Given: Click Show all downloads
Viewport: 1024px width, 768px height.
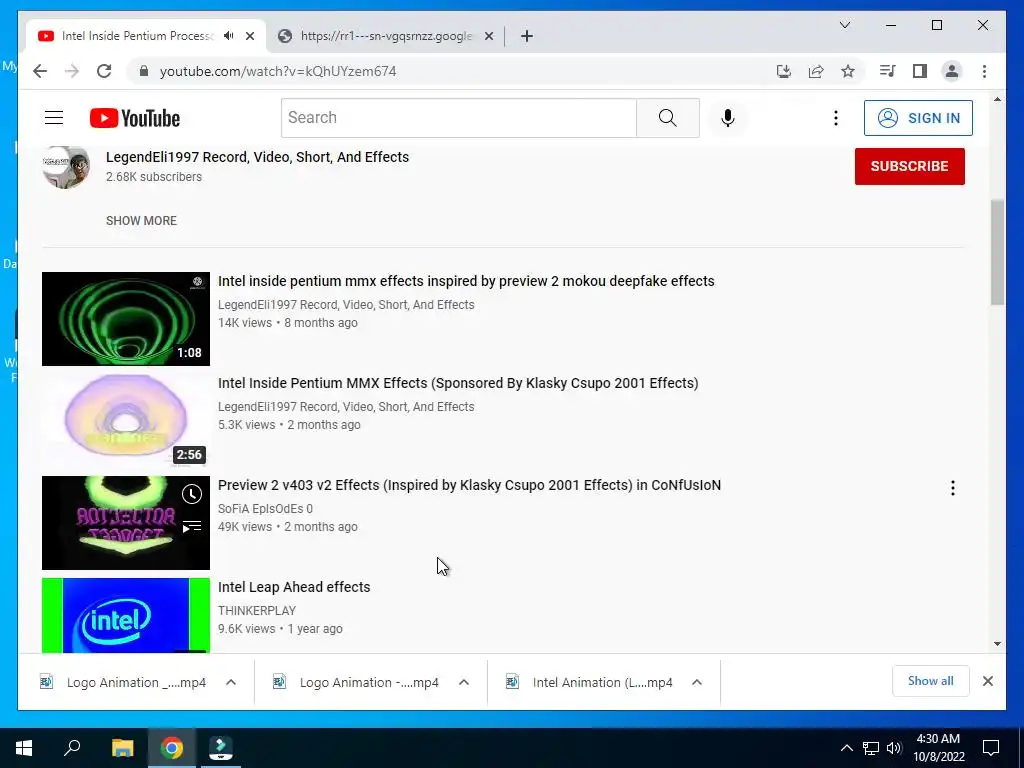Looking at the screenshot, I should [x=931, y=681].
